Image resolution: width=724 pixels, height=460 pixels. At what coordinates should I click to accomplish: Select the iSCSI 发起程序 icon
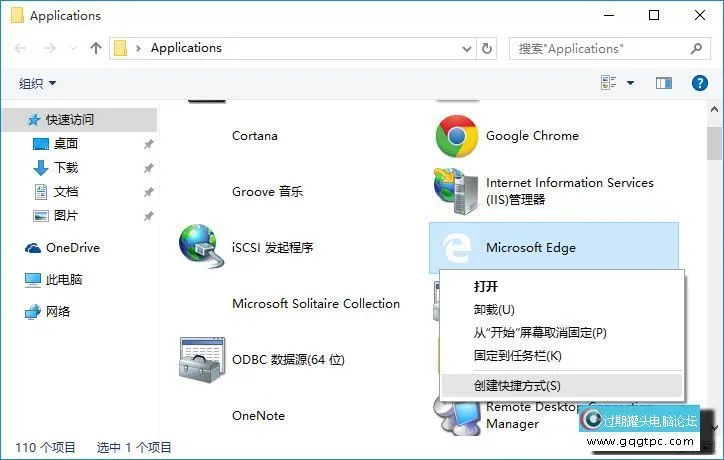pos(202,247)
